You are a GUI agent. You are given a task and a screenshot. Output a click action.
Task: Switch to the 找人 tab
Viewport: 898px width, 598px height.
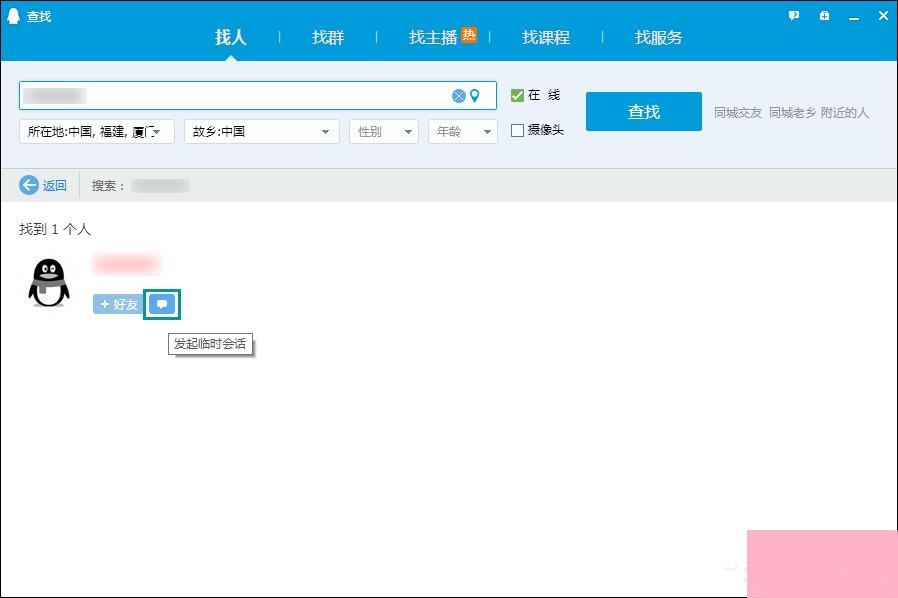point(231,37)
